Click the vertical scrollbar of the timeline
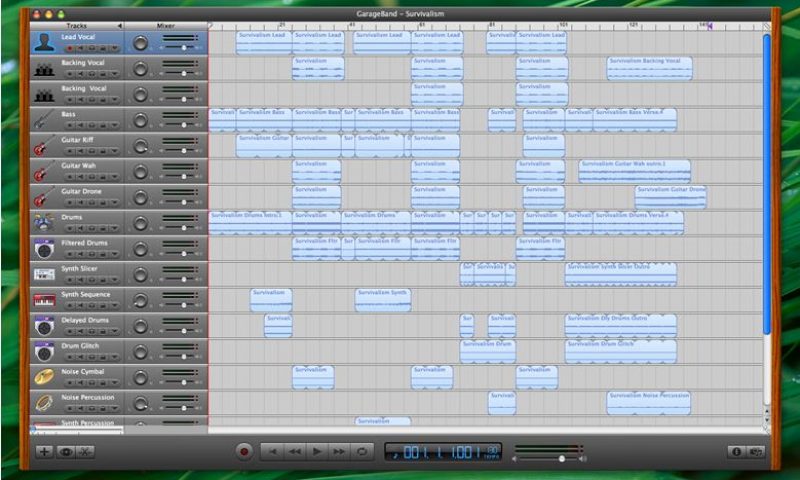Screen dimensions: 800x480 tap(766, 184)
